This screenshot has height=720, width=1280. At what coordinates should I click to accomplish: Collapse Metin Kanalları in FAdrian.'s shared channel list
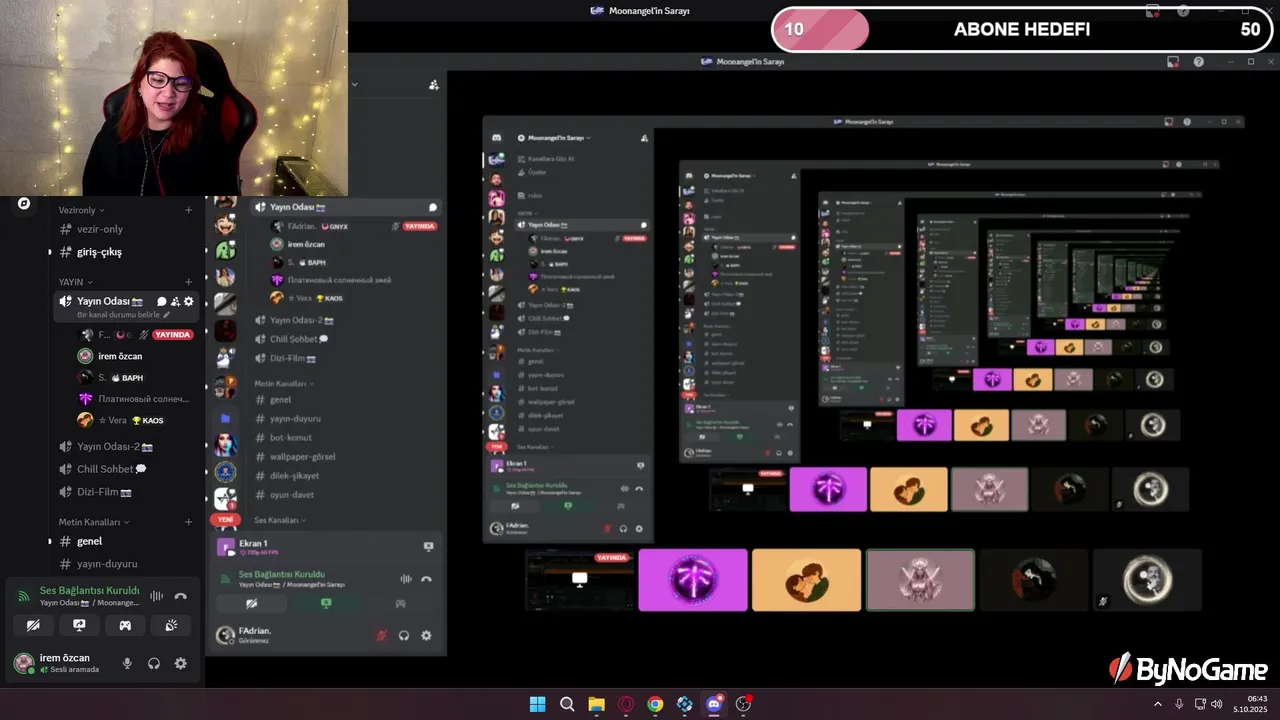(284, 383)
